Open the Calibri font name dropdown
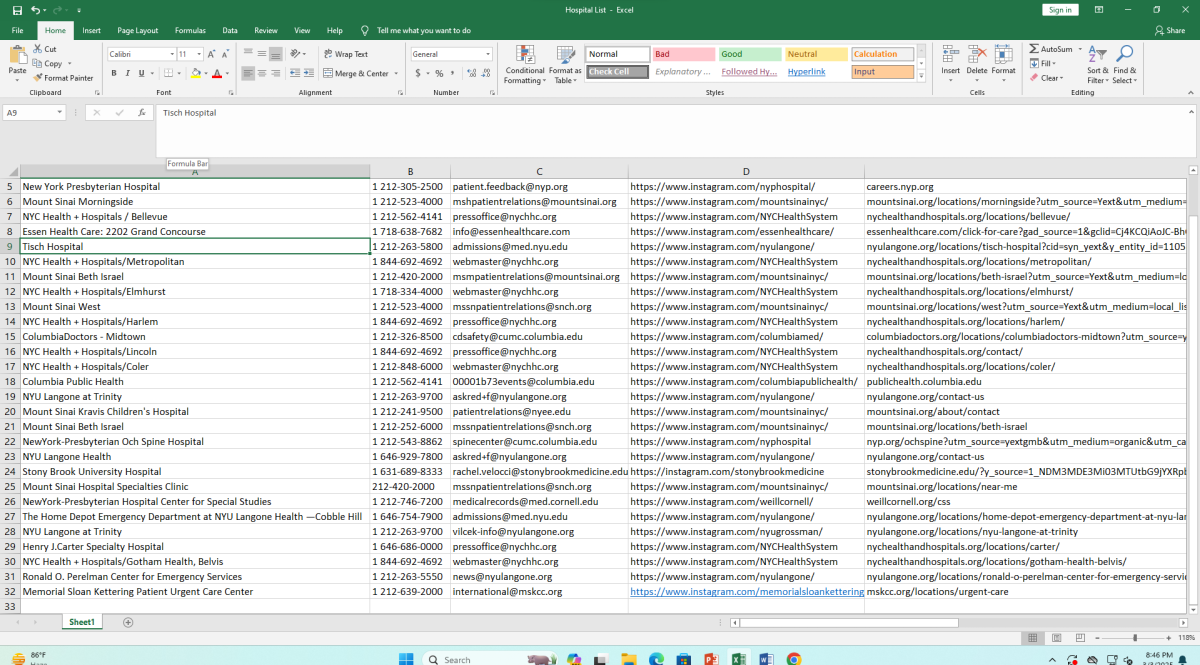Screen dimensions: 1200x665 pos(171,54)
